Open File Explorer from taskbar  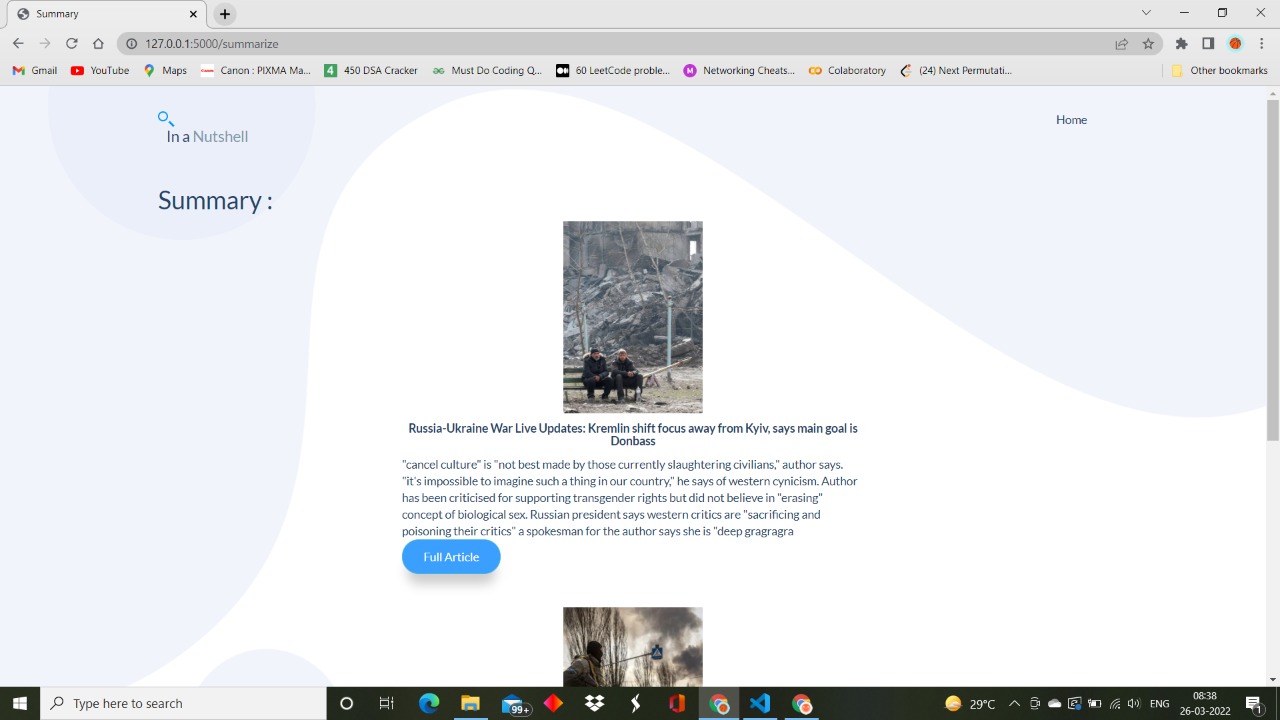[x=470, y=703]
